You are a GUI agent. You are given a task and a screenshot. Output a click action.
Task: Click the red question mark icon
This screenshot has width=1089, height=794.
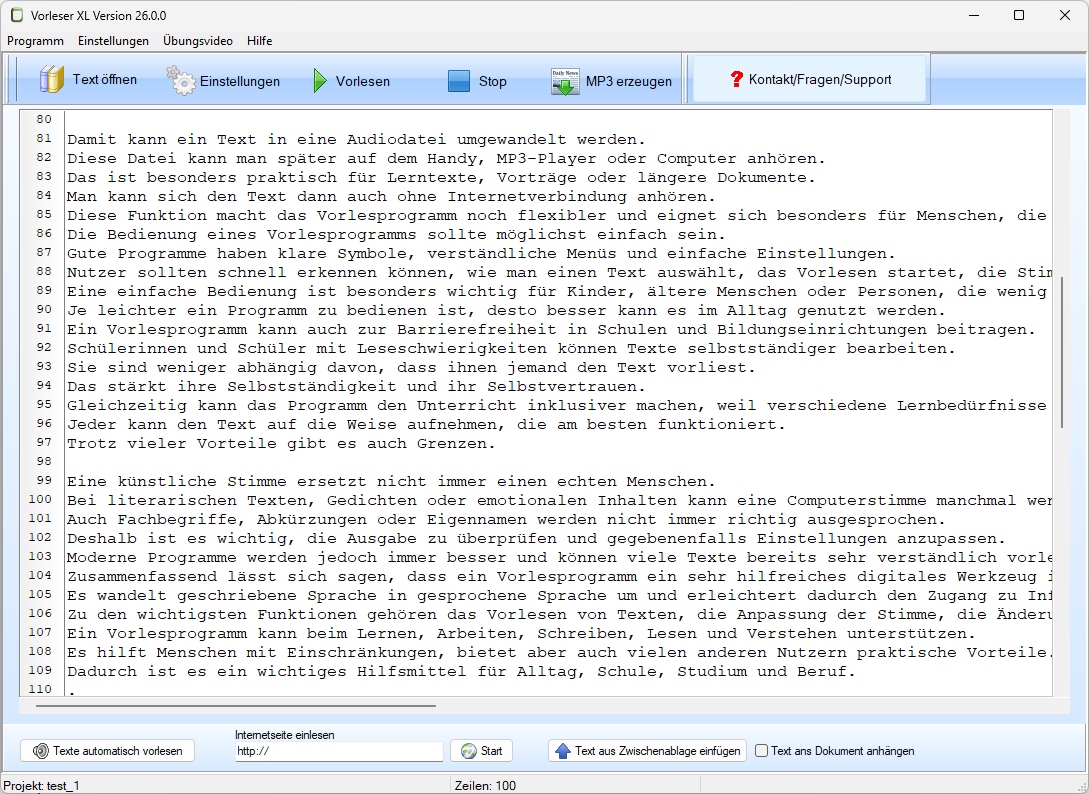737,79
